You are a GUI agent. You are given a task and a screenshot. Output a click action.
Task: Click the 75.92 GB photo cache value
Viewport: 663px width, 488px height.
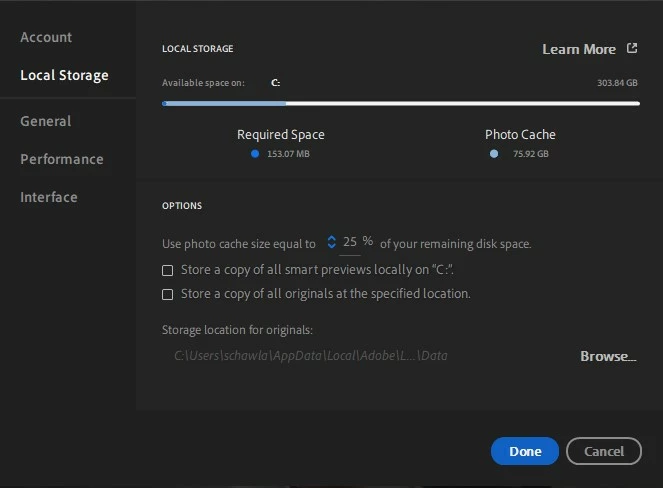(x=531, y=154)
